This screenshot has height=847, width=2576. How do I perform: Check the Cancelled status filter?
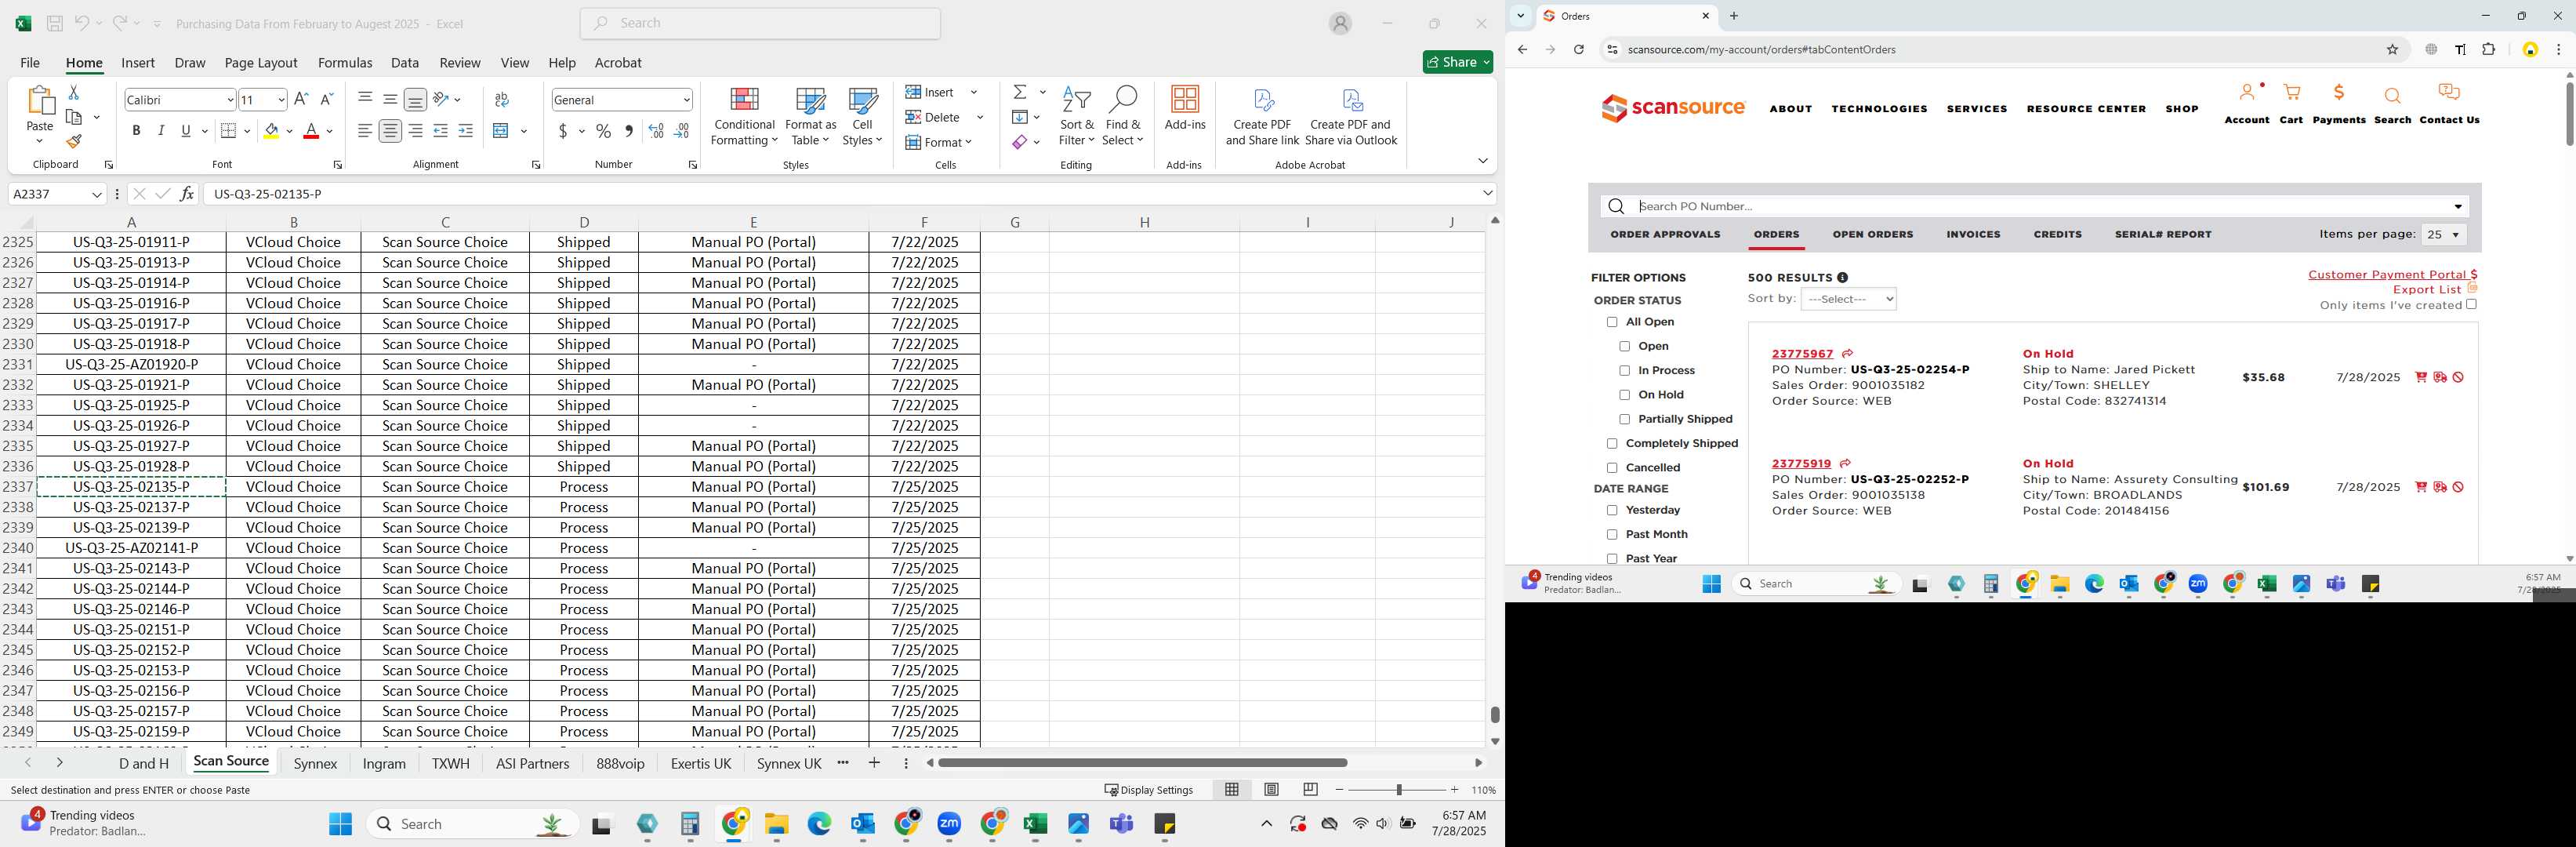tap(1611, 468)
